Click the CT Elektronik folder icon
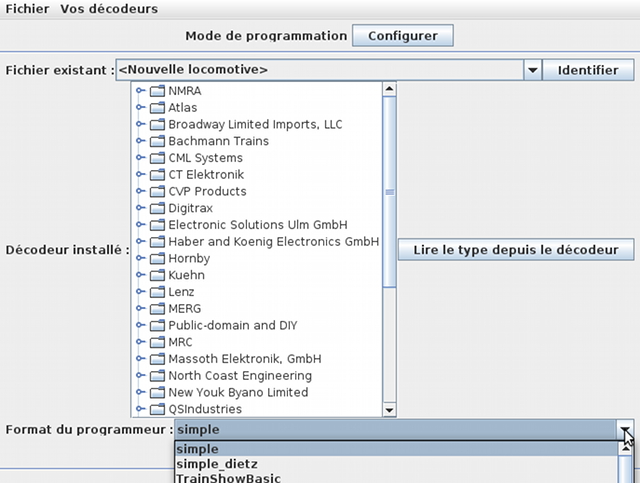The image size is (640, 483). coord(157,174)
